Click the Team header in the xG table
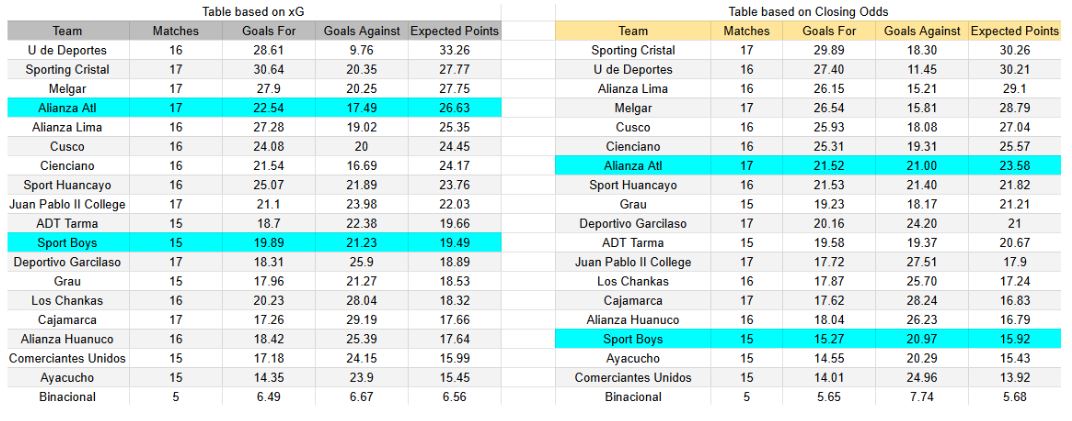Screen dimensions: 1072x421 click(67, 31)
